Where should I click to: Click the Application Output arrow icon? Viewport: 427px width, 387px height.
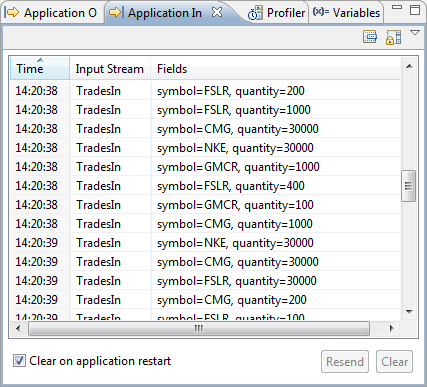[13, 13]
